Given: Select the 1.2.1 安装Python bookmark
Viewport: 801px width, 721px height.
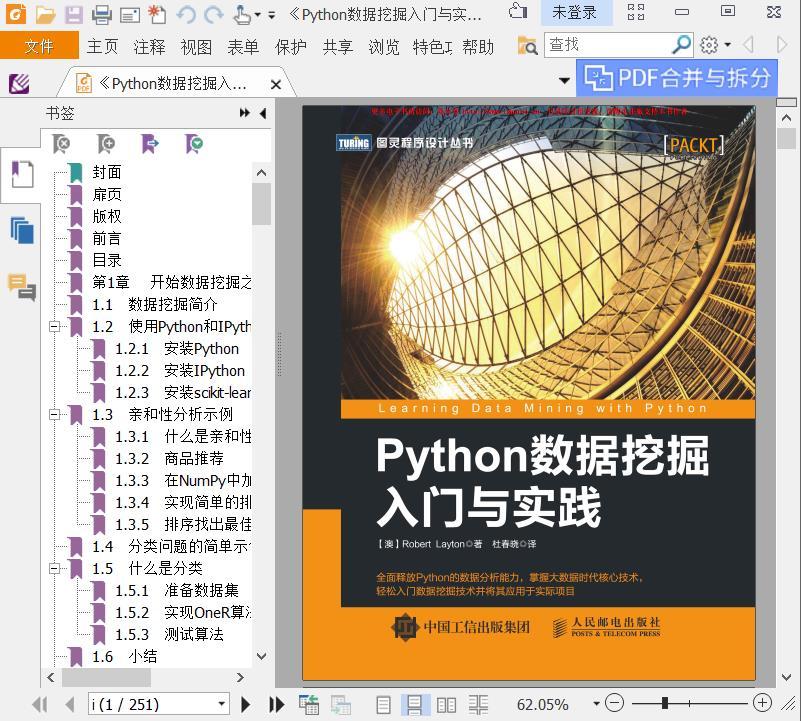Looking at the screenshot, I should [177, 348].
